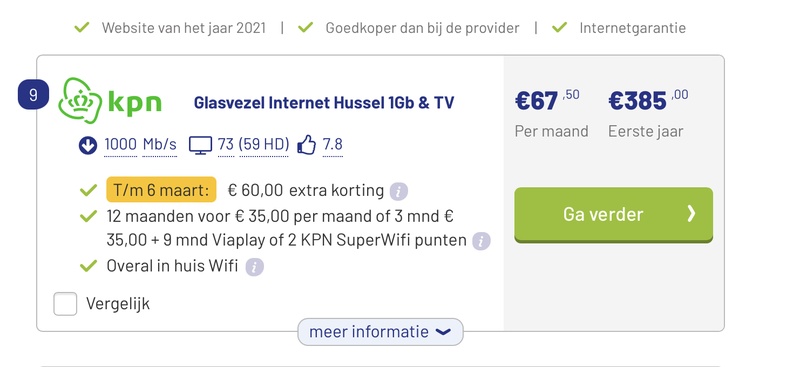Open info icon beside Overal in huis Wifi
800x367 pixels.
click(x=255, y=267)
